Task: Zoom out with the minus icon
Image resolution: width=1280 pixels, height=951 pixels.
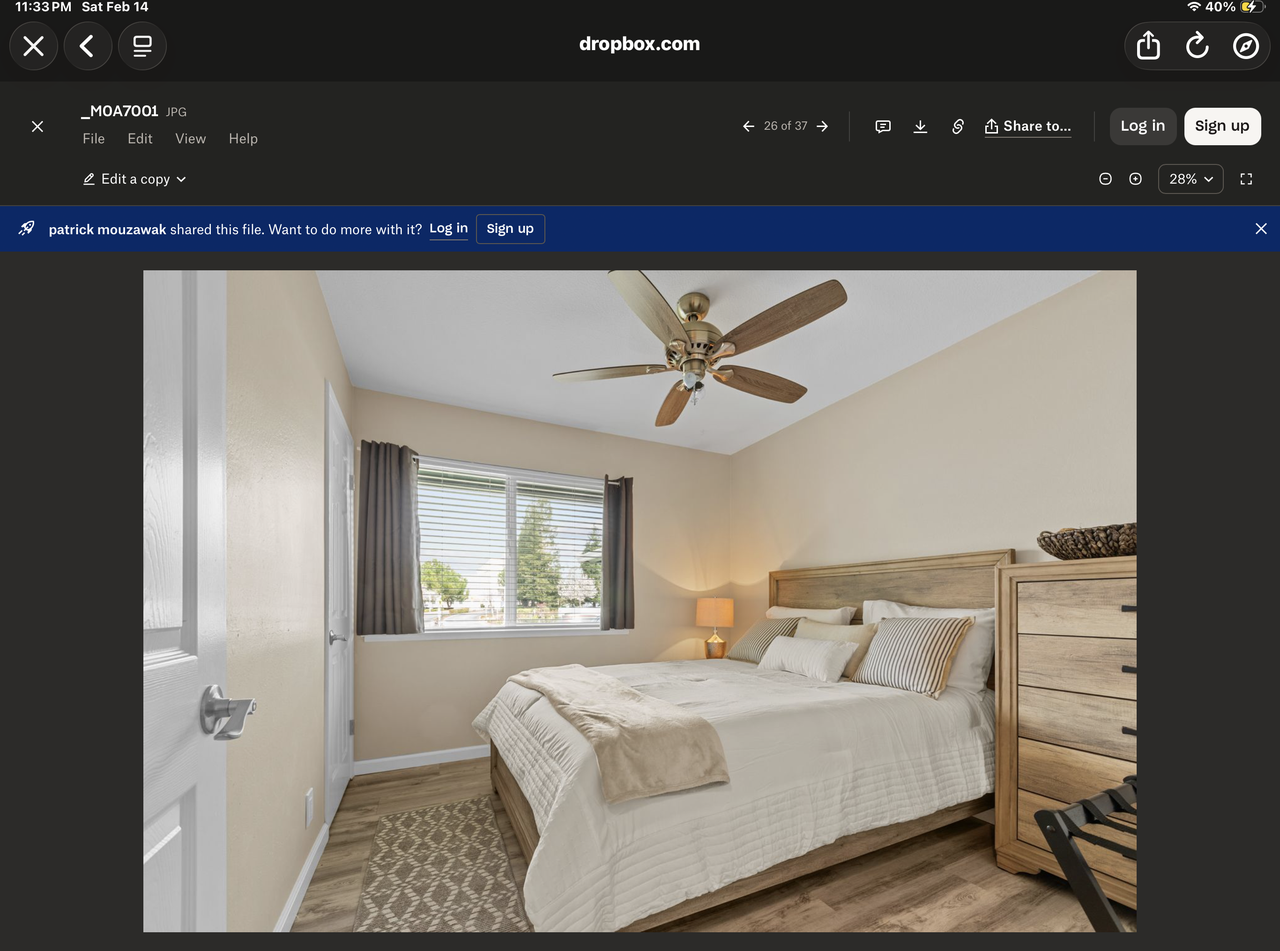Action: pyautogui.click(x=1105, y=179)
